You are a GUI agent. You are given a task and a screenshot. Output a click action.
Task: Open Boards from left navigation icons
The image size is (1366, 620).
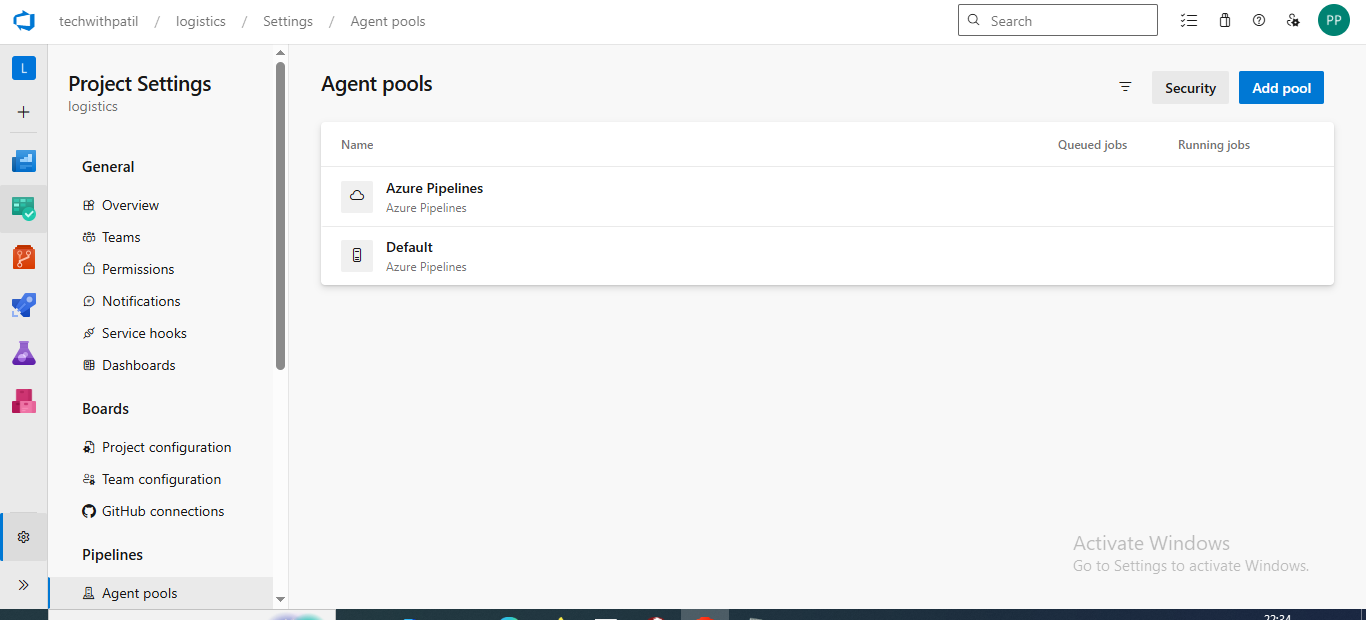click(24, 209)
